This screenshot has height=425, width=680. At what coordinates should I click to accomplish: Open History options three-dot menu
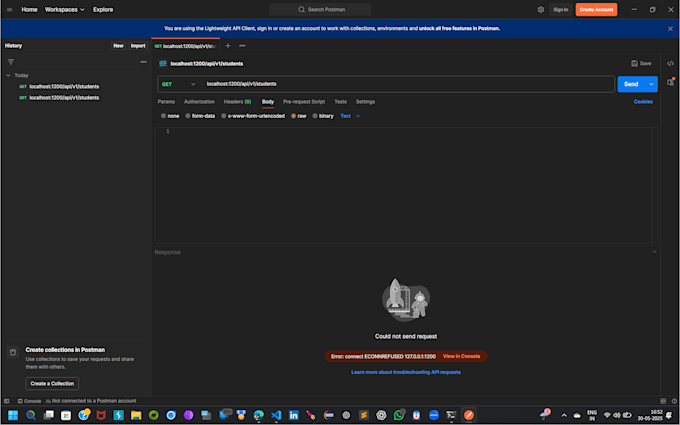point(144,62)
